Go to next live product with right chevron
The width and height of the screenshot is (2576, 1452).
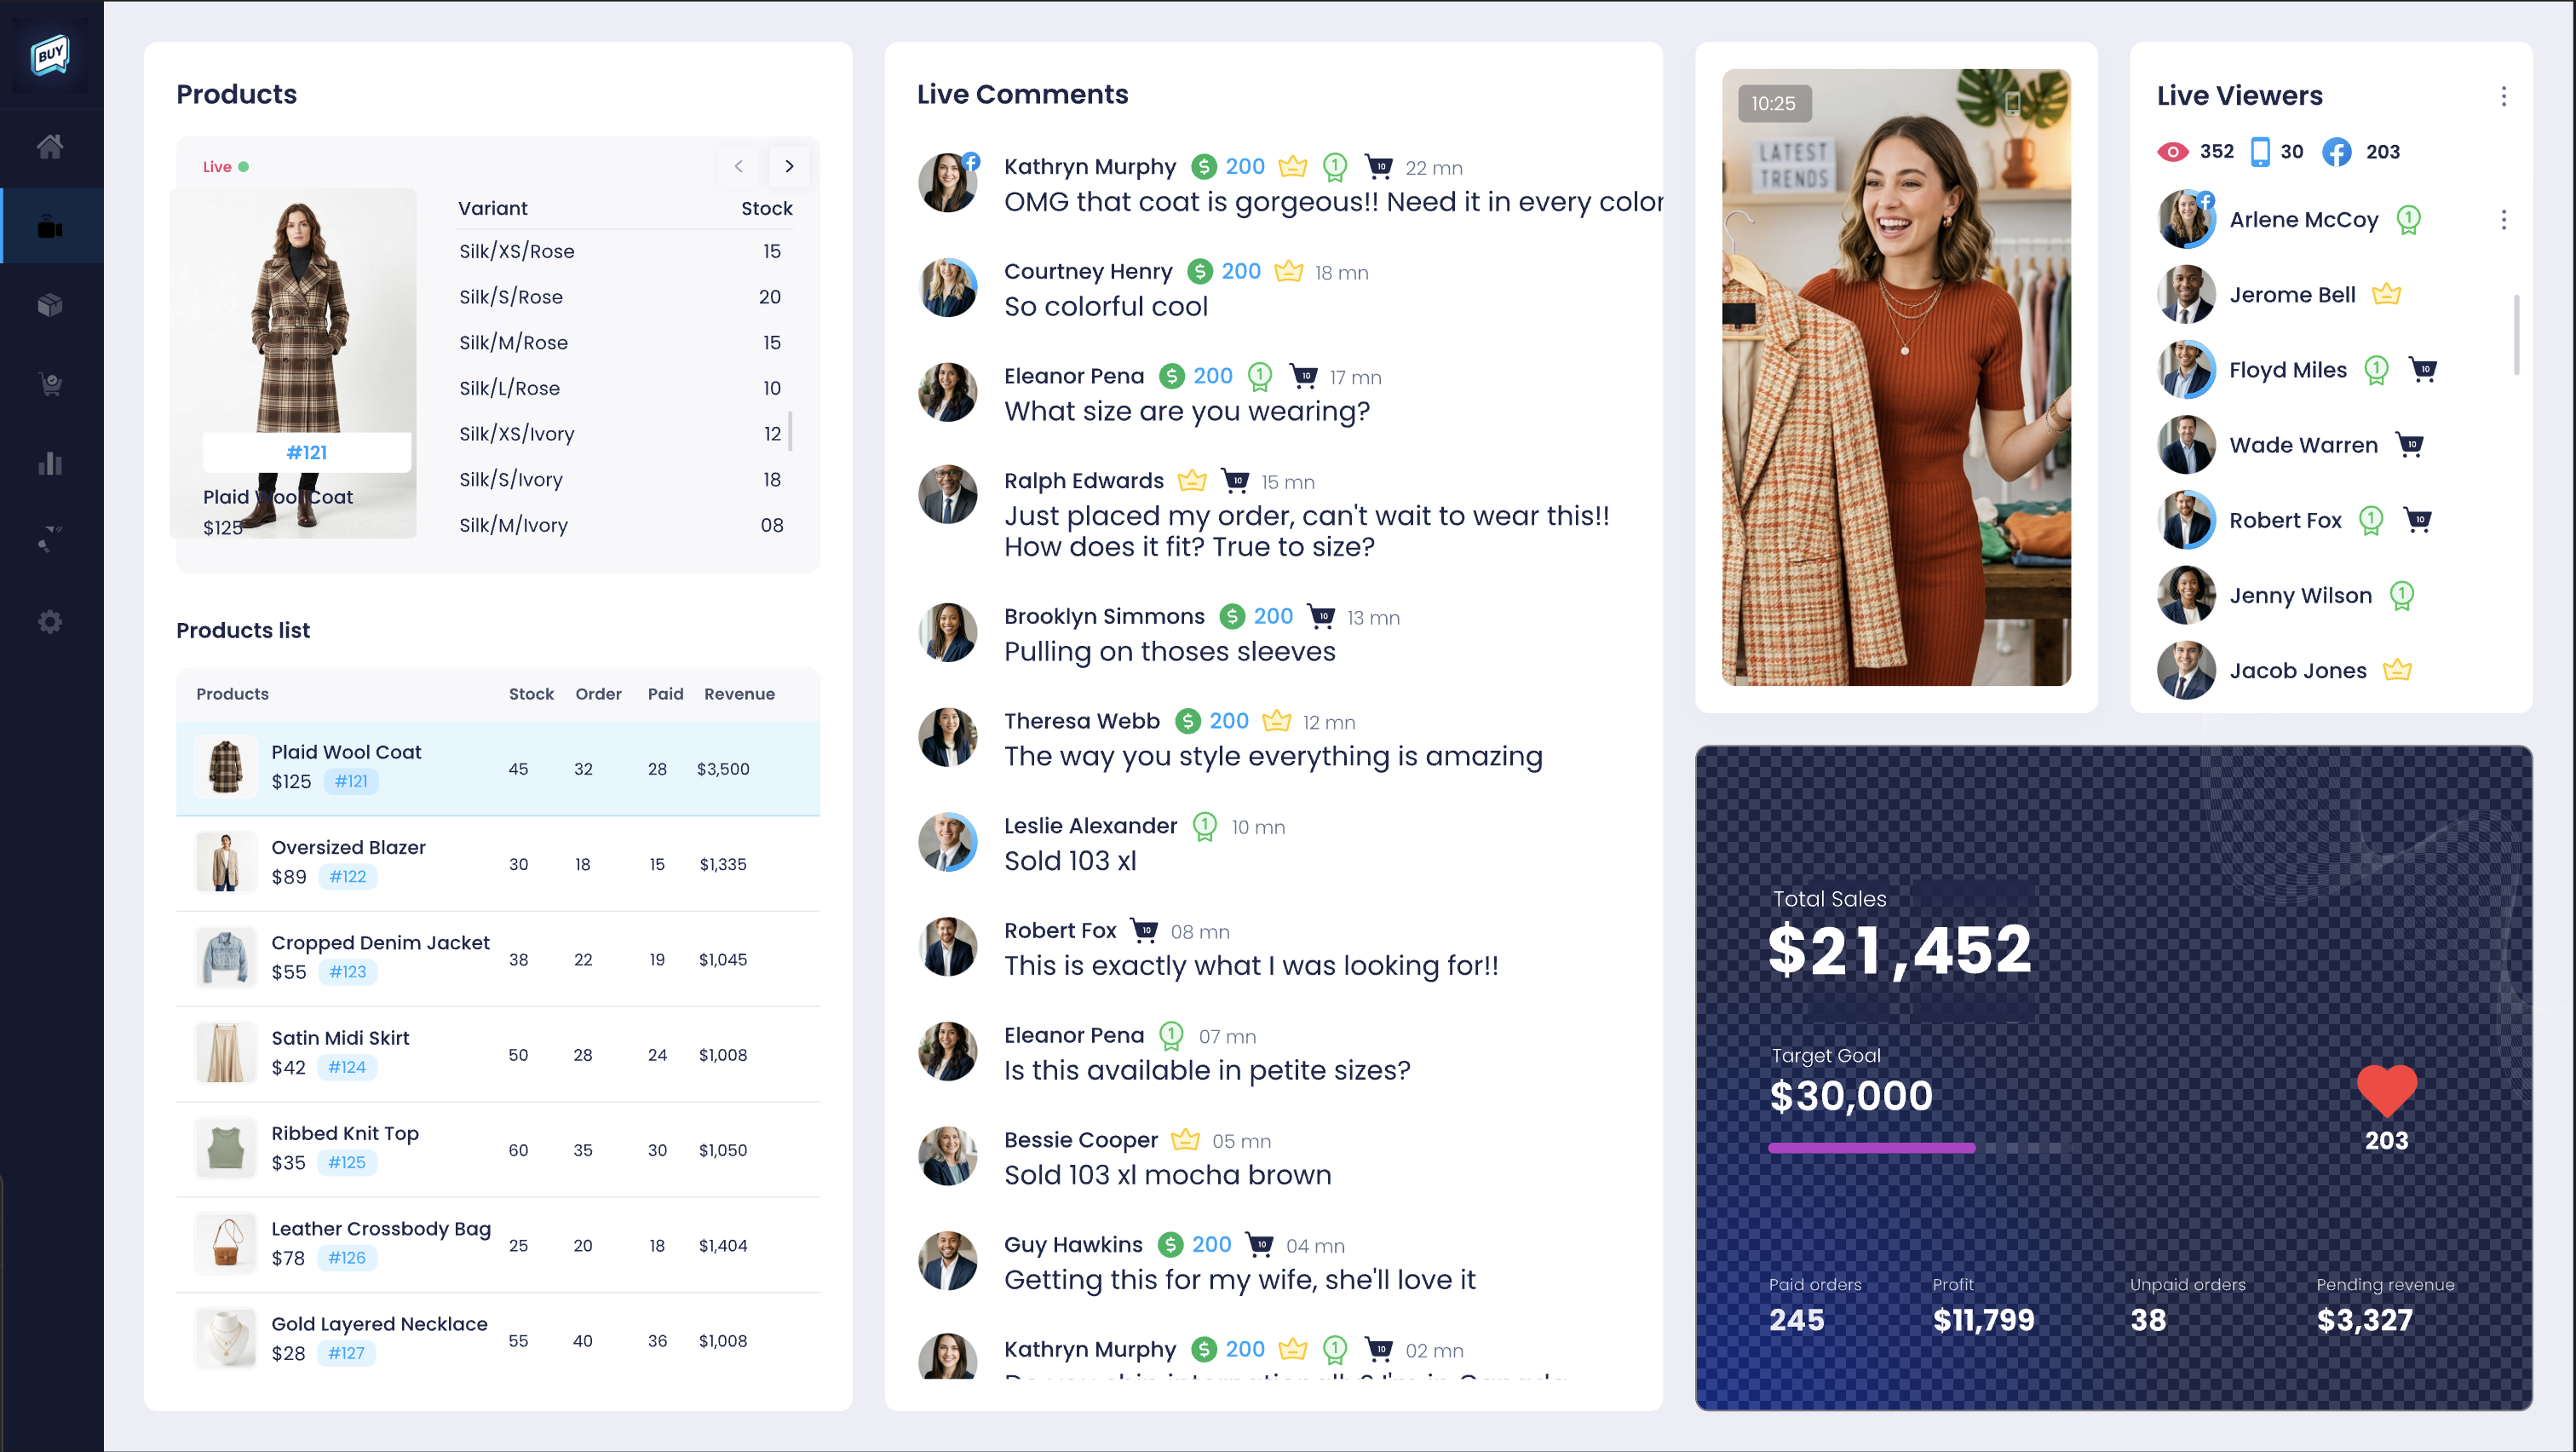pos(789,166)
